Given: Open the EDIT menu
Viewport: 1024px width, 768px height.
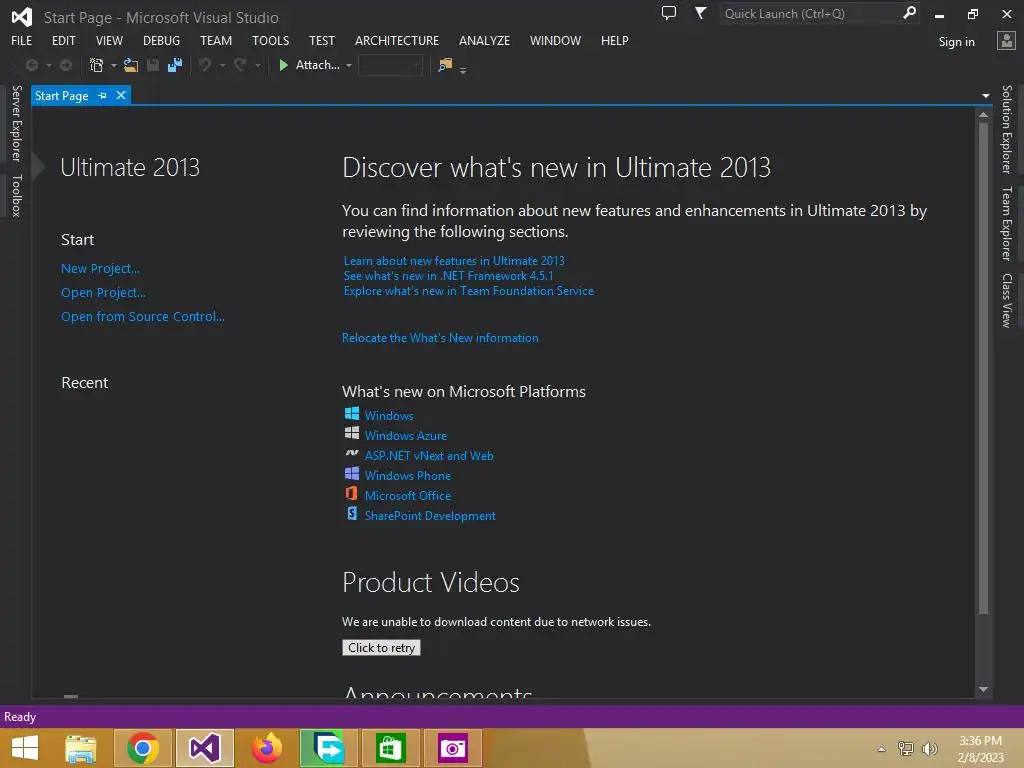Looking at the screenshot, I should pos(63,40).
